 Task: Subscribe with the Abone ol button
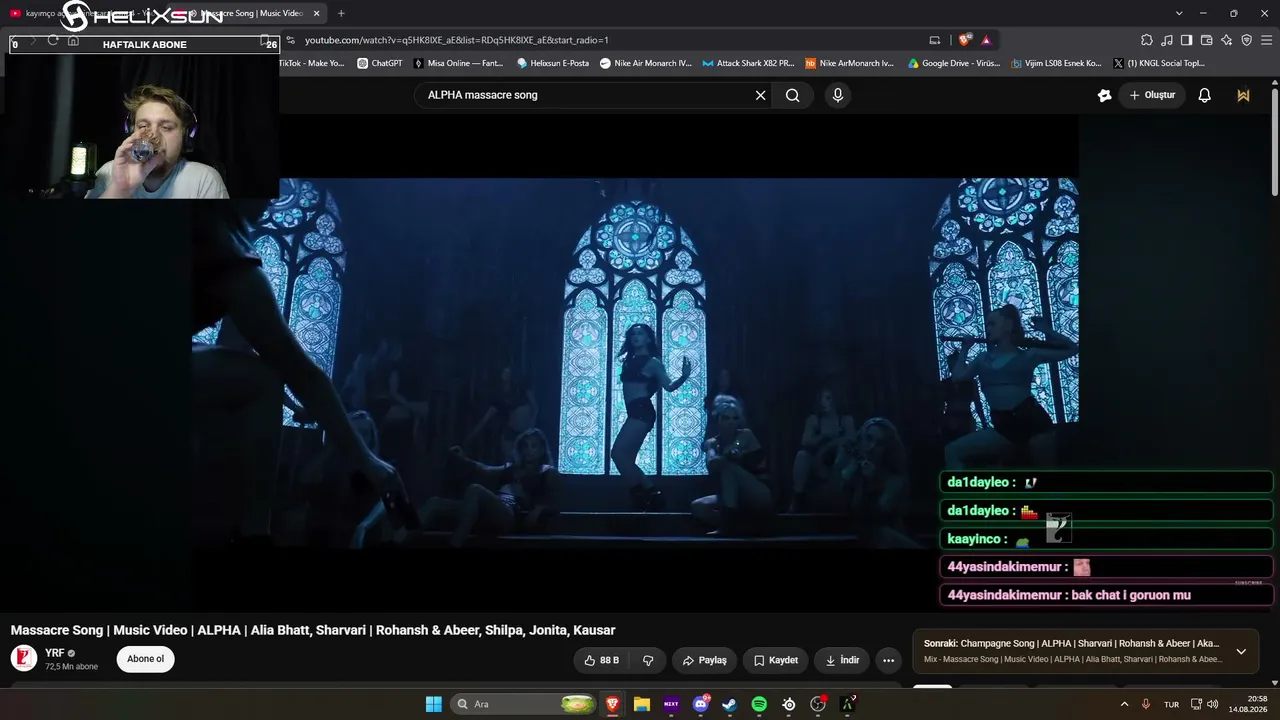tap(145, 659)
